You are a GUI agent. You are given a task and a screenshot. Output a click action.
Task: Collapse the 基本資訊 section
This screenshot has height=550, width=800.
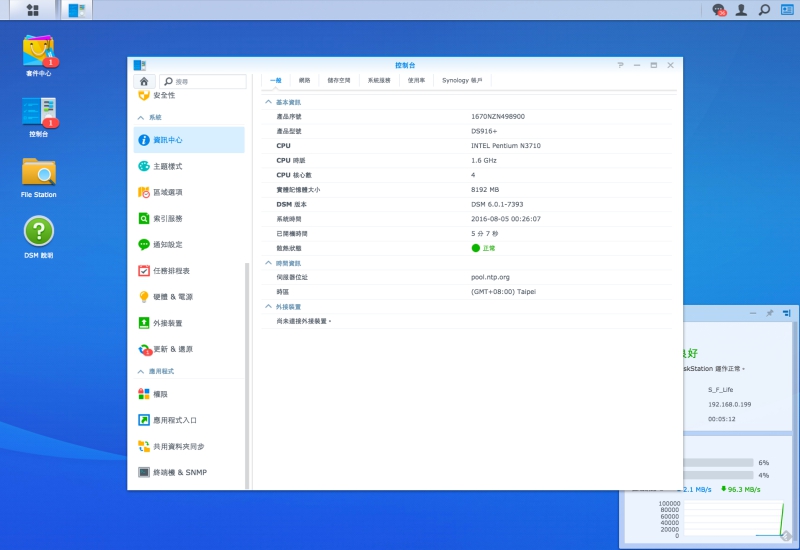tap(268, 102)
